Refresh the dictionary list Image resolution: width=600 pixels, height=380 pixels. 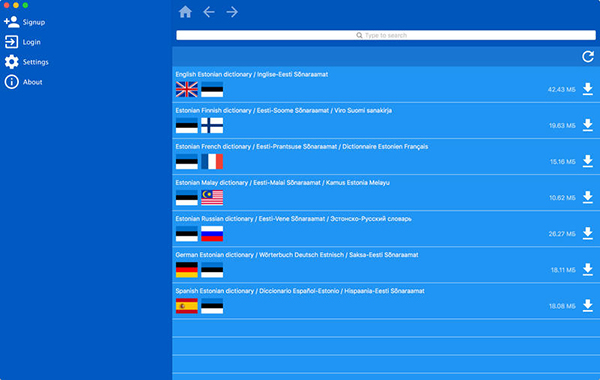(x=588, y=57)
